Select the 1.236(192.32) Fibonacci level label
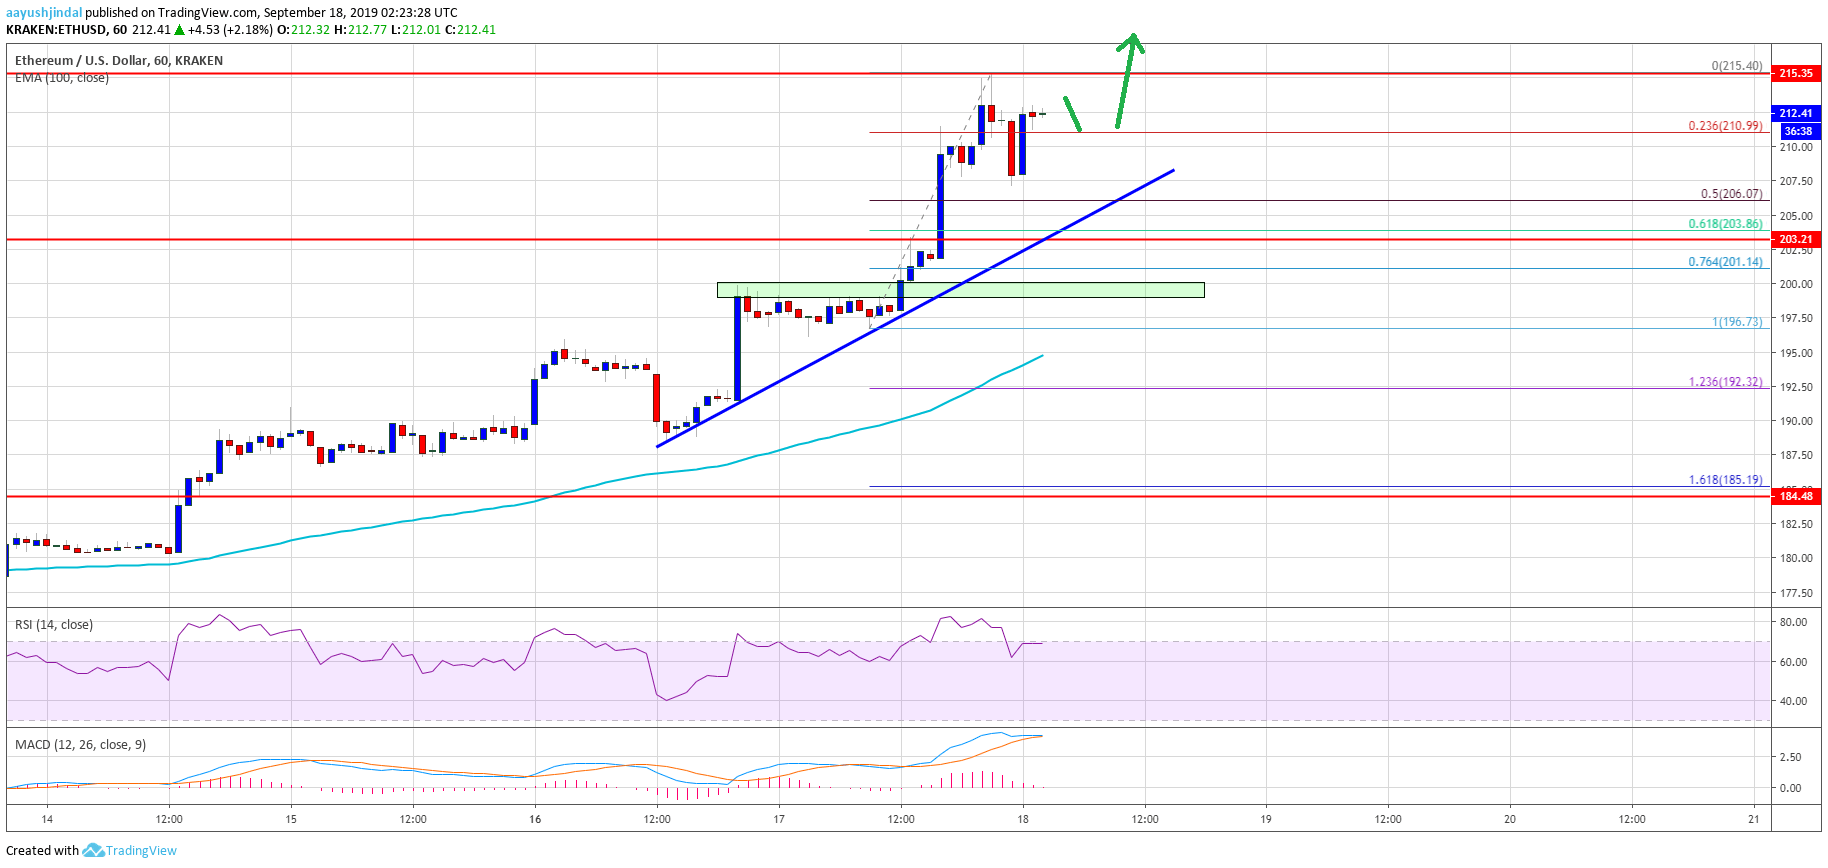Screen dimensions: 1828x868 (1725, 382)
